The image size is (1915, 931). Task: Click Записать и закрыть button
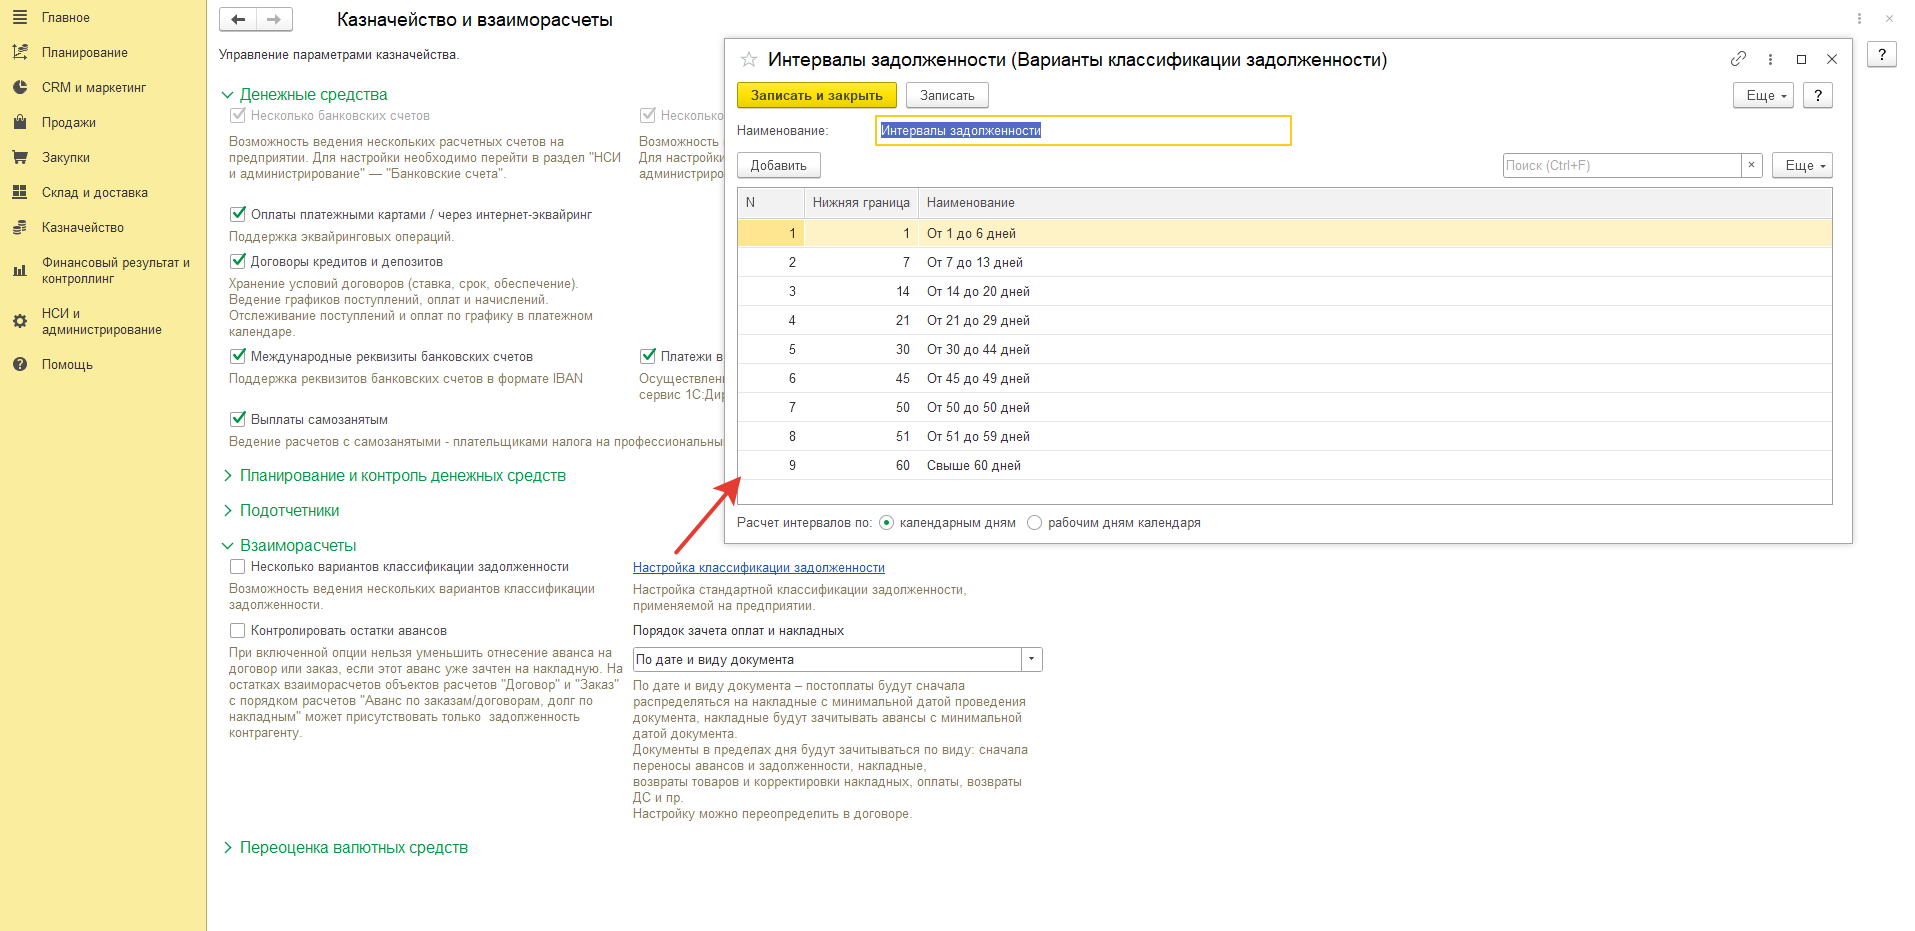816,95
